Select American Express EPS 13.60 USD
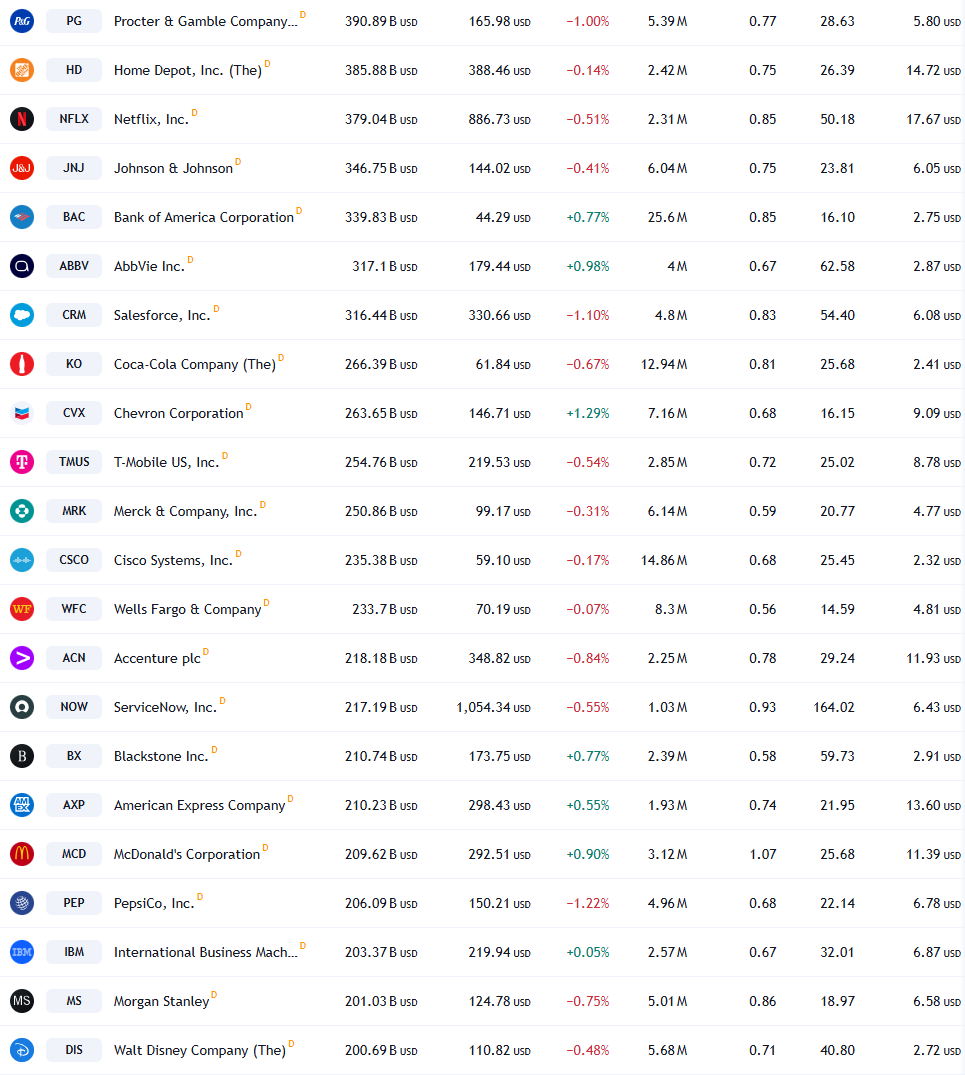The image size is (965, 1075). (933, 806)
